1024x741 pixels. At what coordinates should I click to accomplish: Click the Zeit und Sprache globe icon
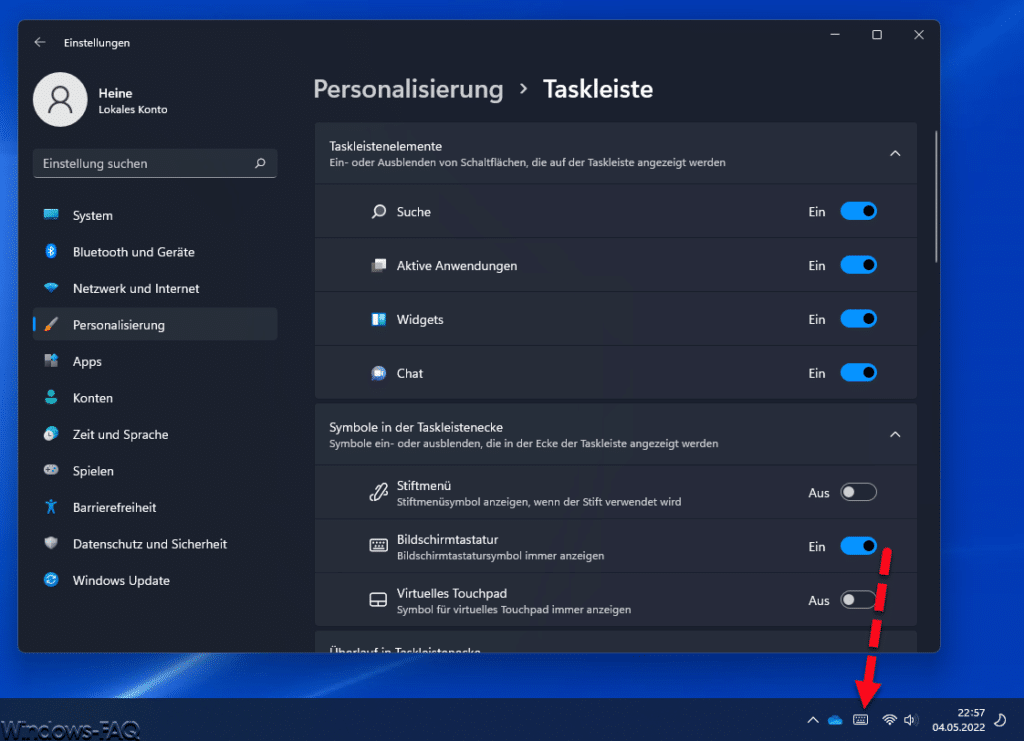coord(51,434)
